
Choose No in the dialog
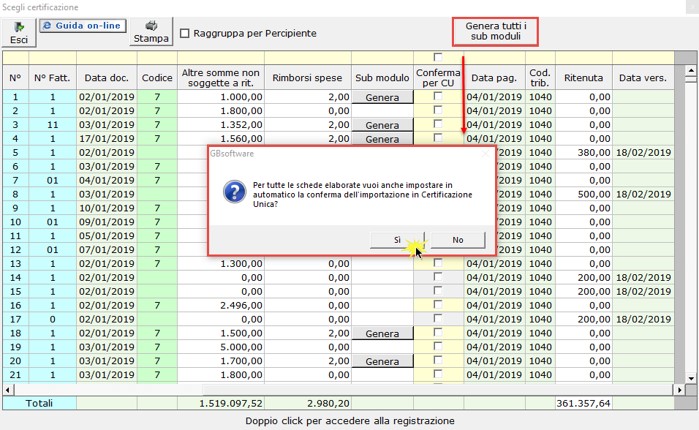coord(458,240)
